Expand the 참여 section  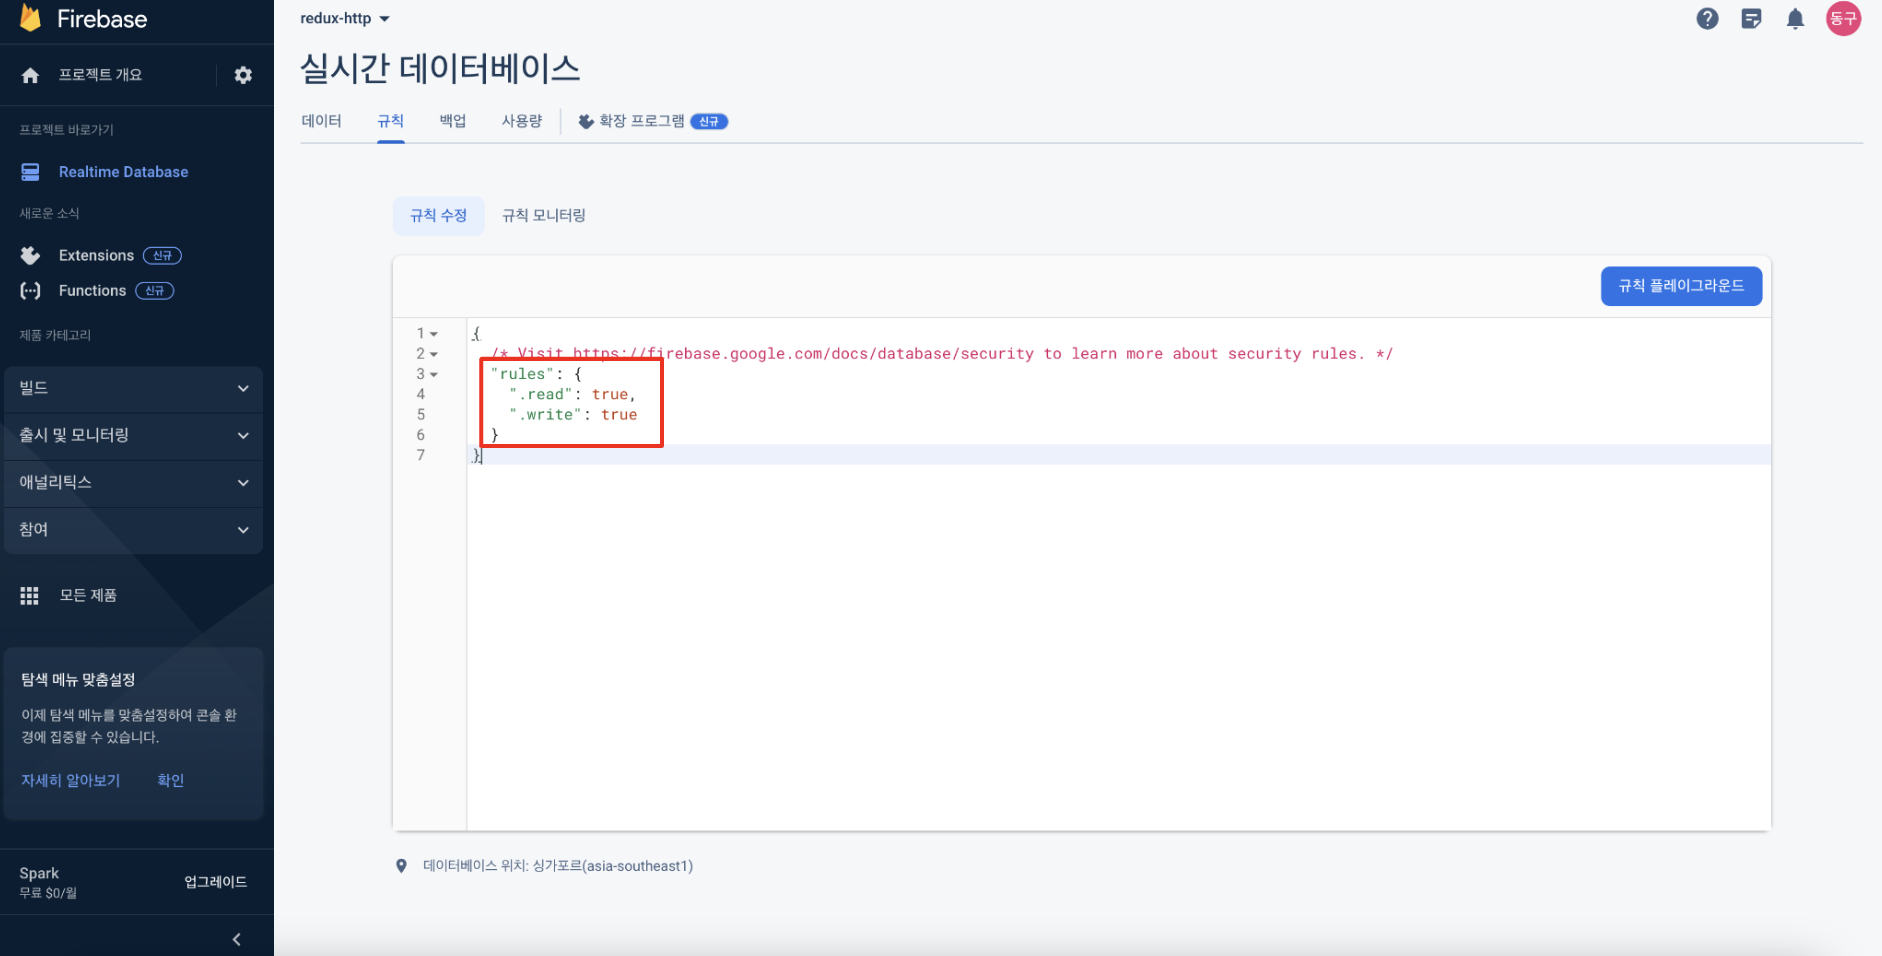click(133, 529)
